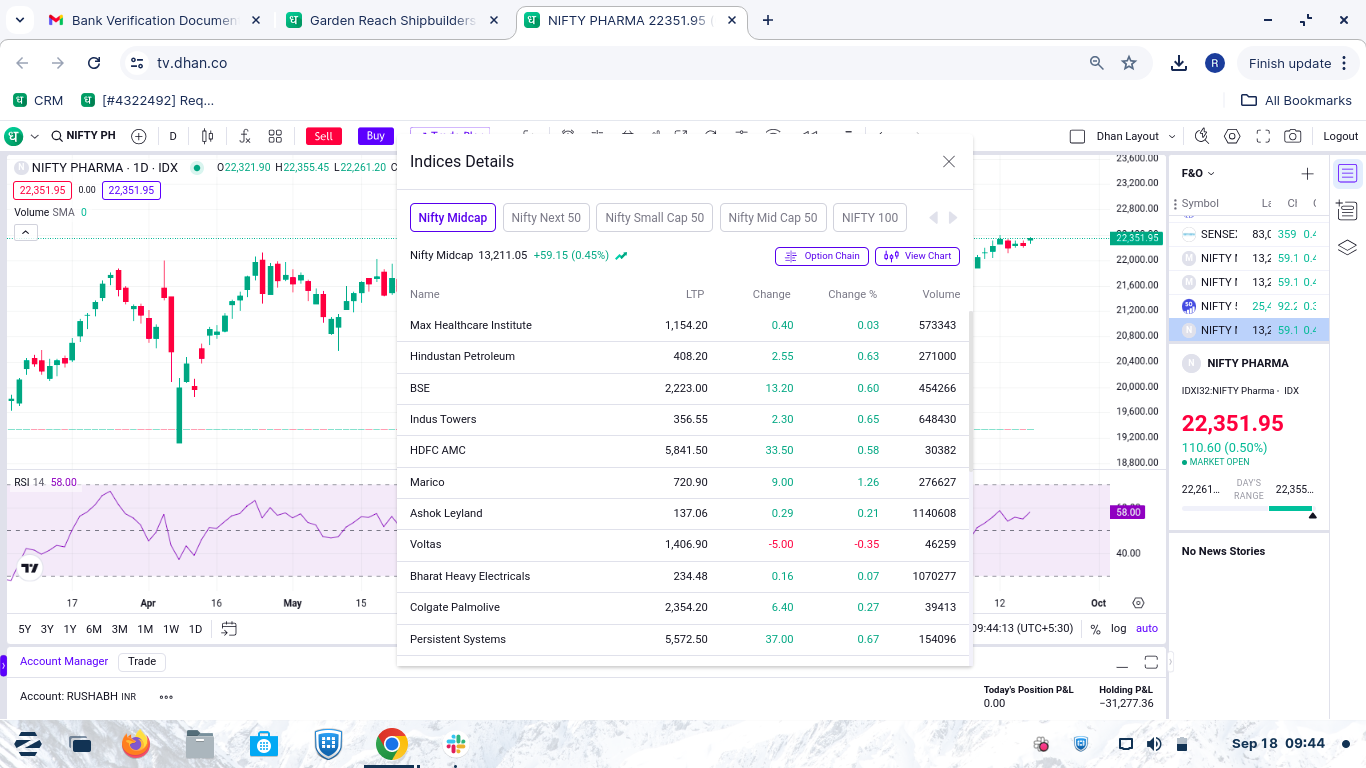Select the 6M time range
The image size is (1366, 768).
[x=94, y=629]
